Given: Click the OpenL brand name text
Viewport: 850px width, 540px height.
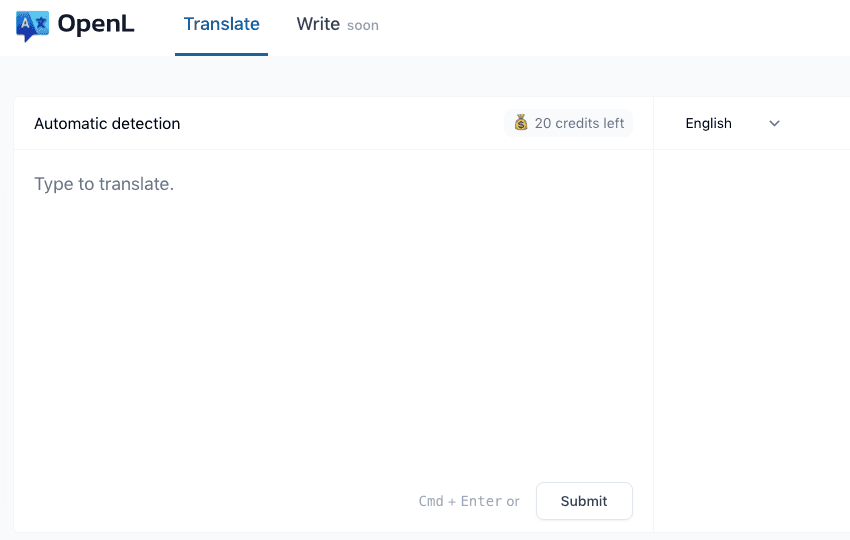Looking at the screenshot, I should tap(96, 25).
